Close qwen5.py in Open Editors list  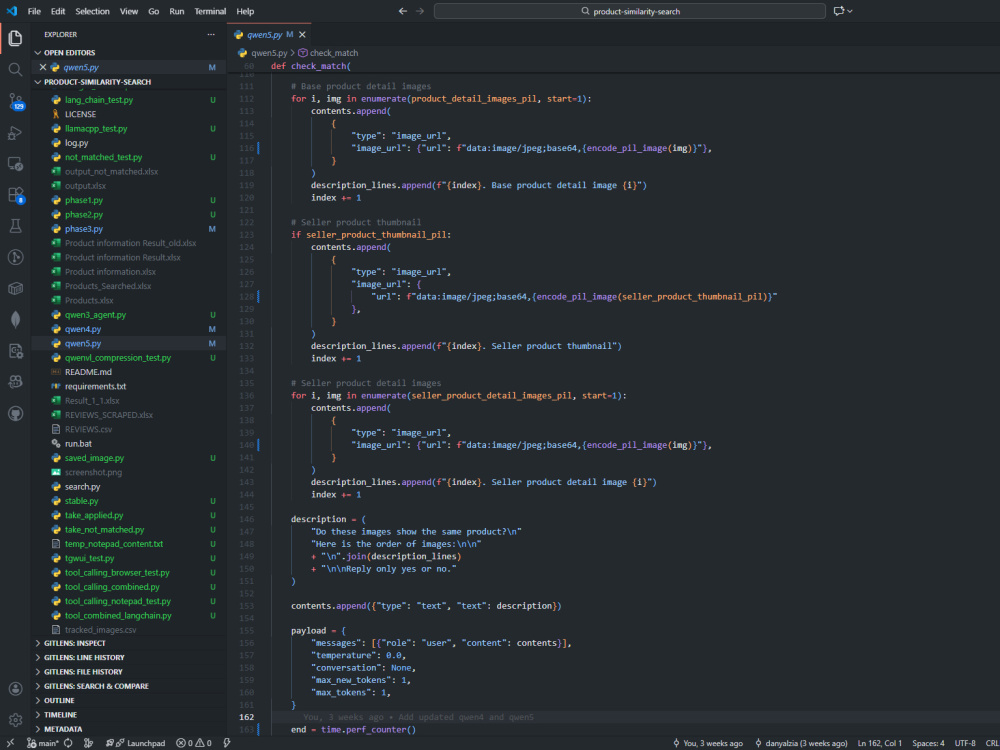click(43, 67)
